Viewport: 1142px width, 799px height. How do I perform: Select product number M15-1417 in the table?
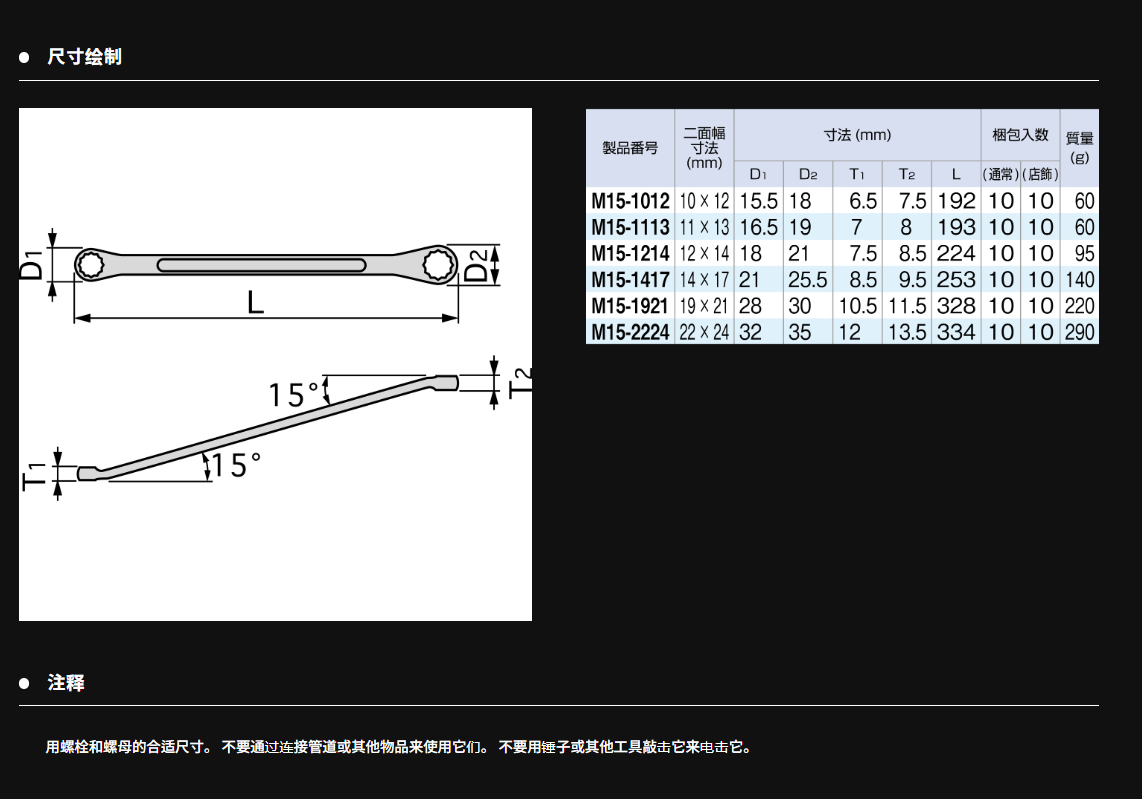click(x=630, y=280)
